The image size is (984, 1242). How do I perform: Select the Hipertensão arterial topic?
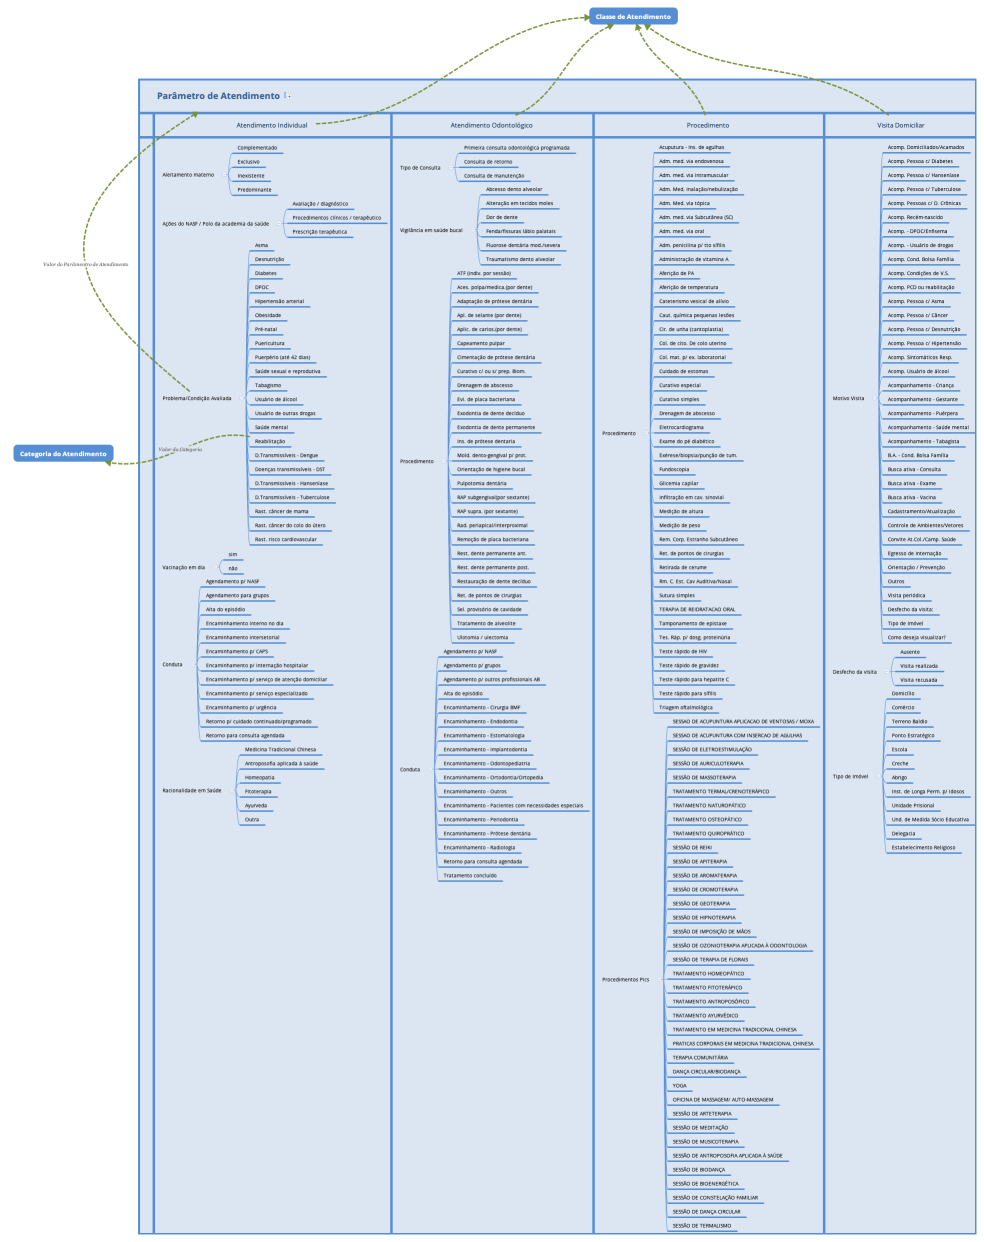tap(279, 301)
